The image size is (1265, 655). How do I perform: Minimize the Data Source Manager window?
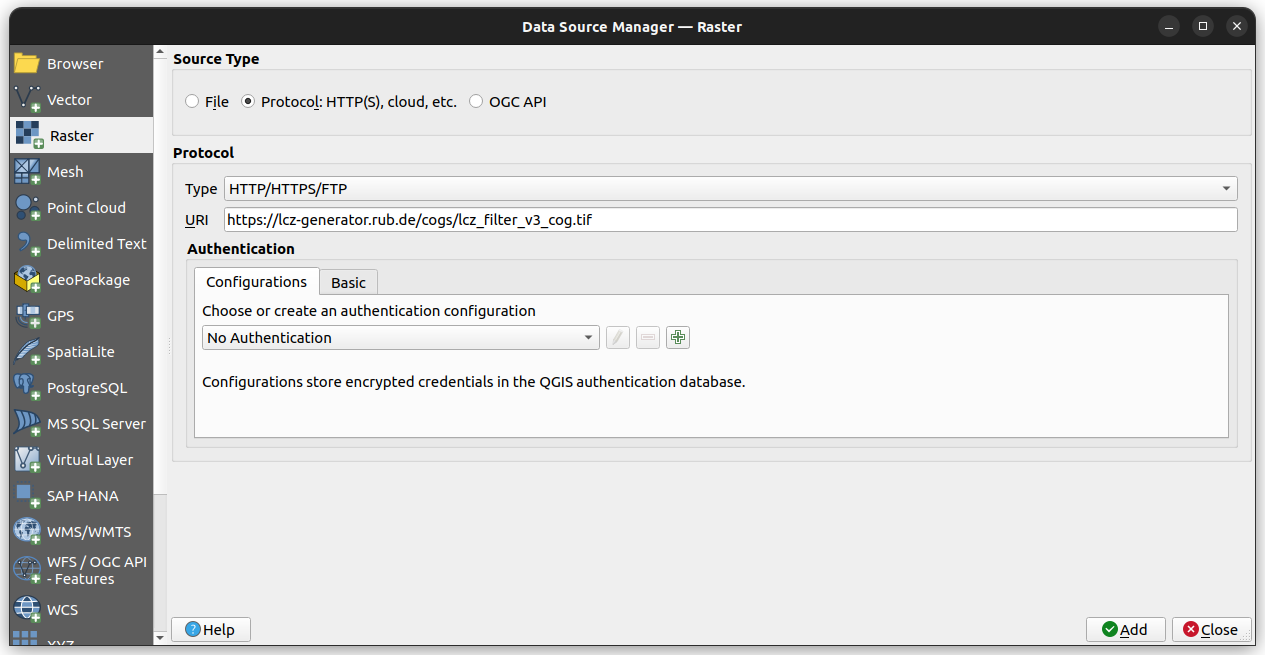click(1169, 26)
